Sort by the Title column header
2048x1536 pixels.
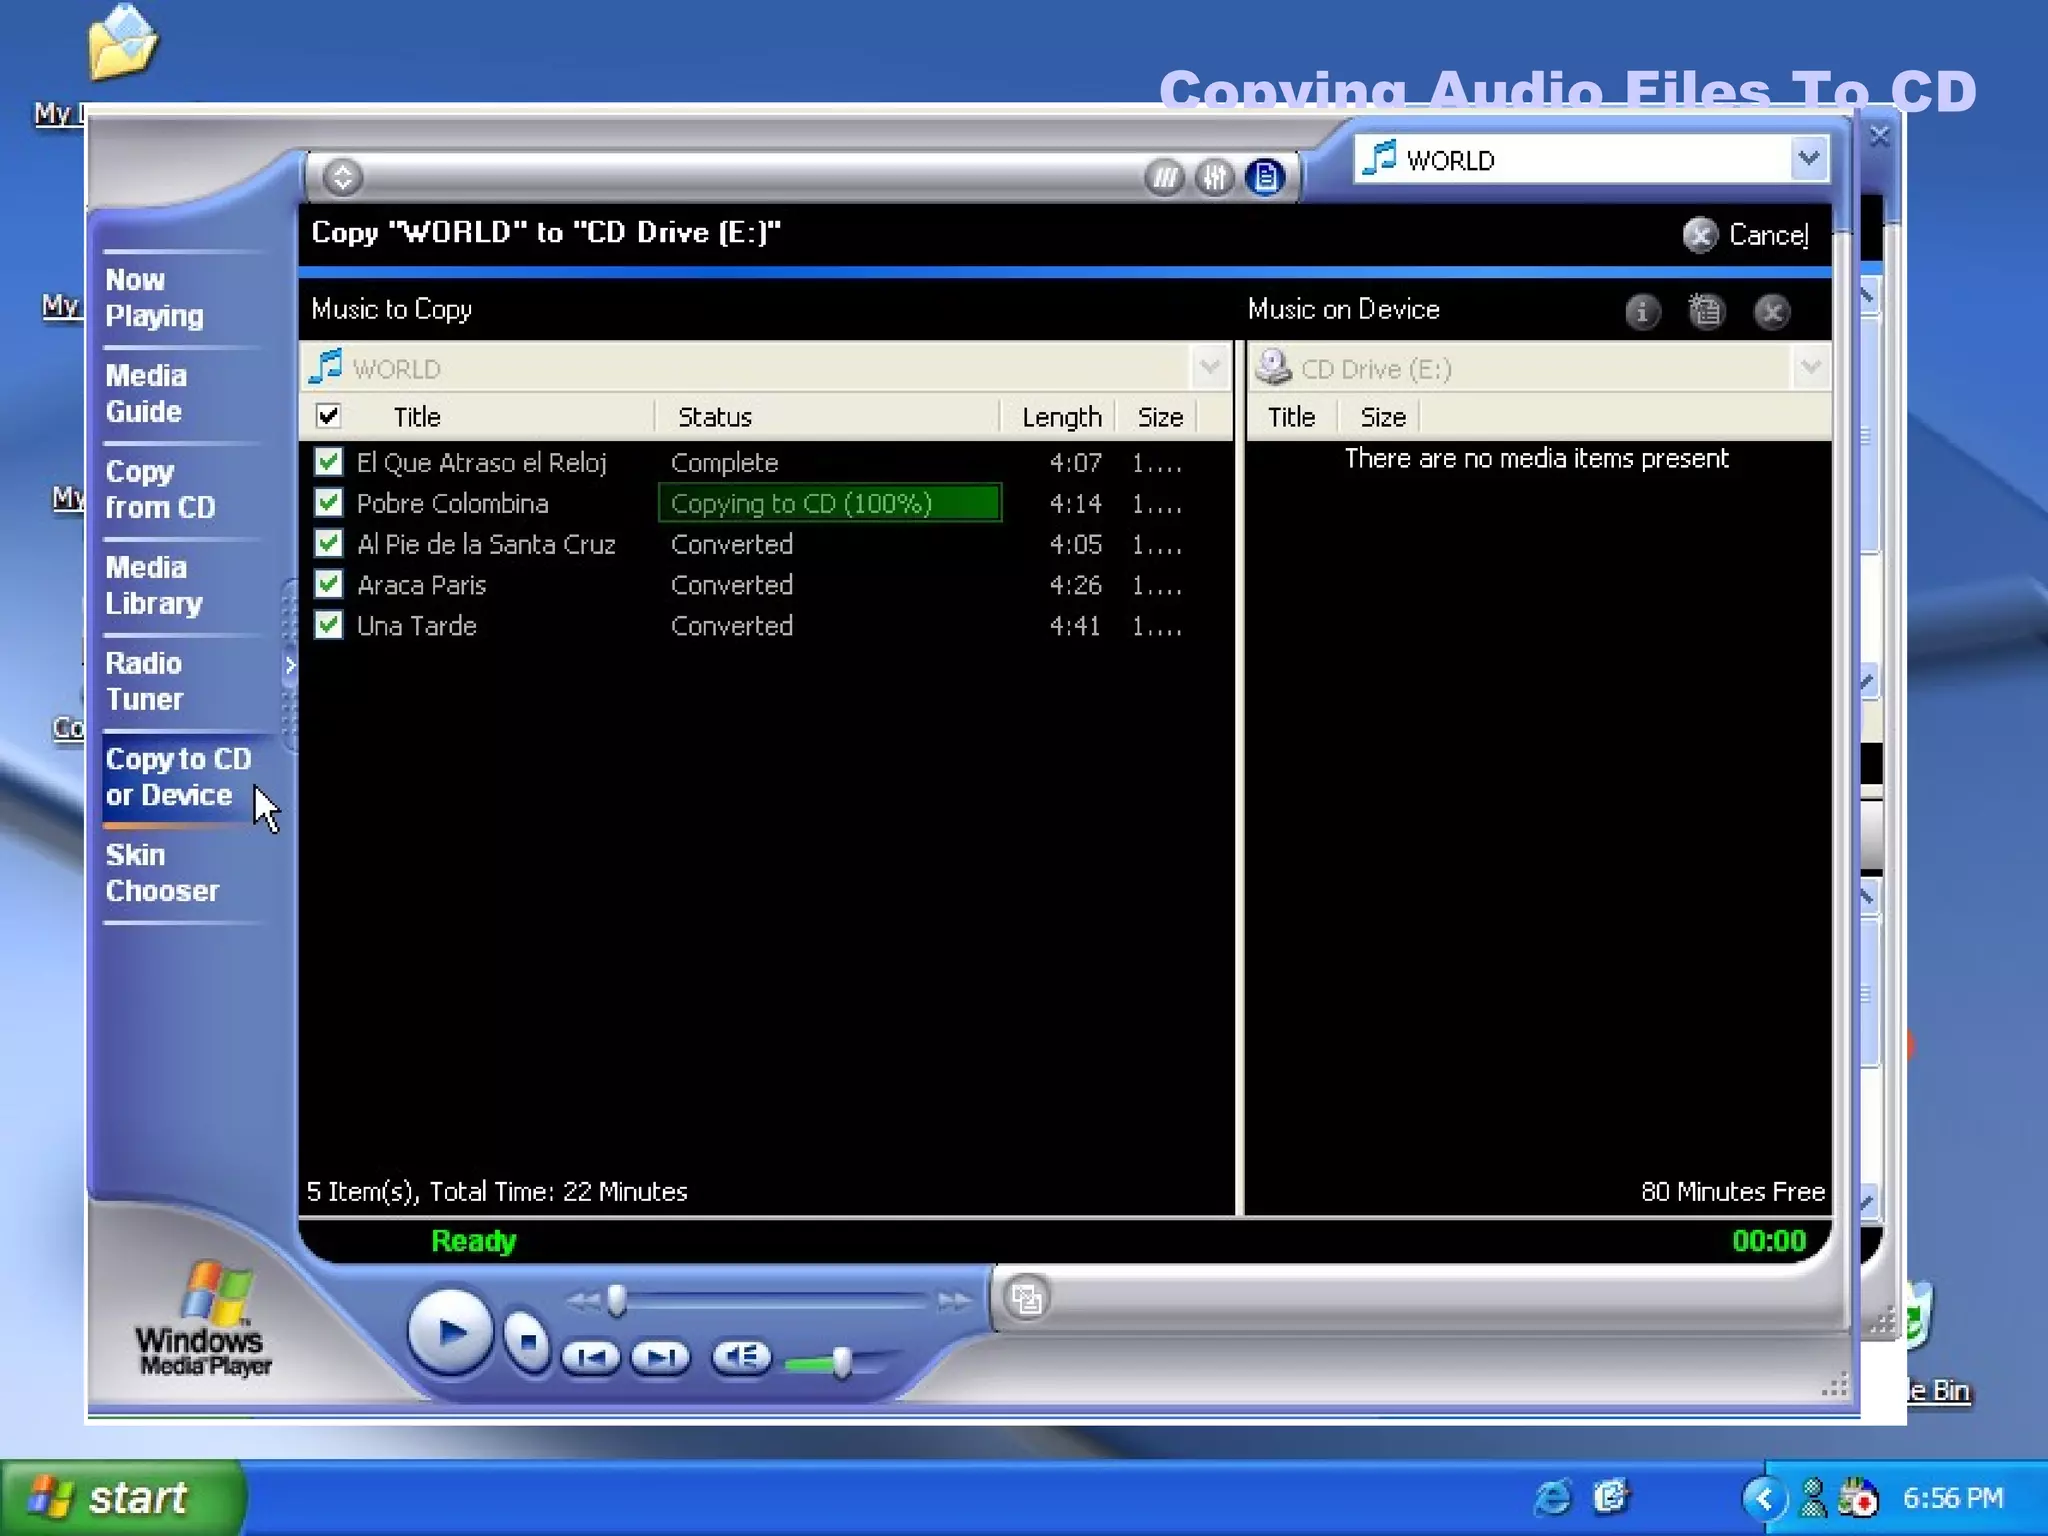coord(417,416)
